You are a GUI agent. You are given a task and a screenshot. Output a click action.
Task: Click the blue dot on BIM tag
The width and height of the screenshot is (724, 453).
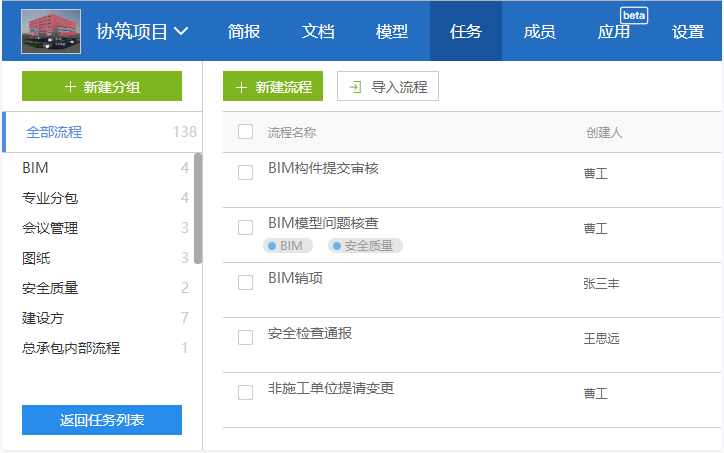(x=272, y=246)
